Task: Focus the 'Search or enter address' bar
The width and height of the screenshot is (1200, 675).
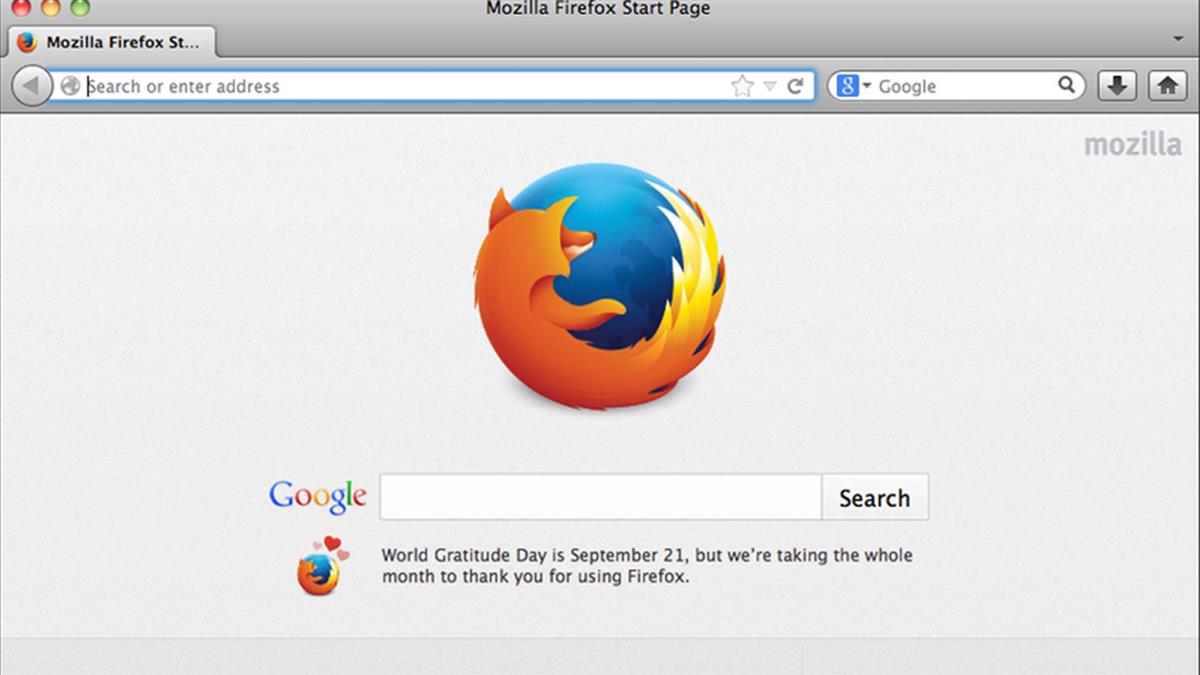Action: point(400,86)
